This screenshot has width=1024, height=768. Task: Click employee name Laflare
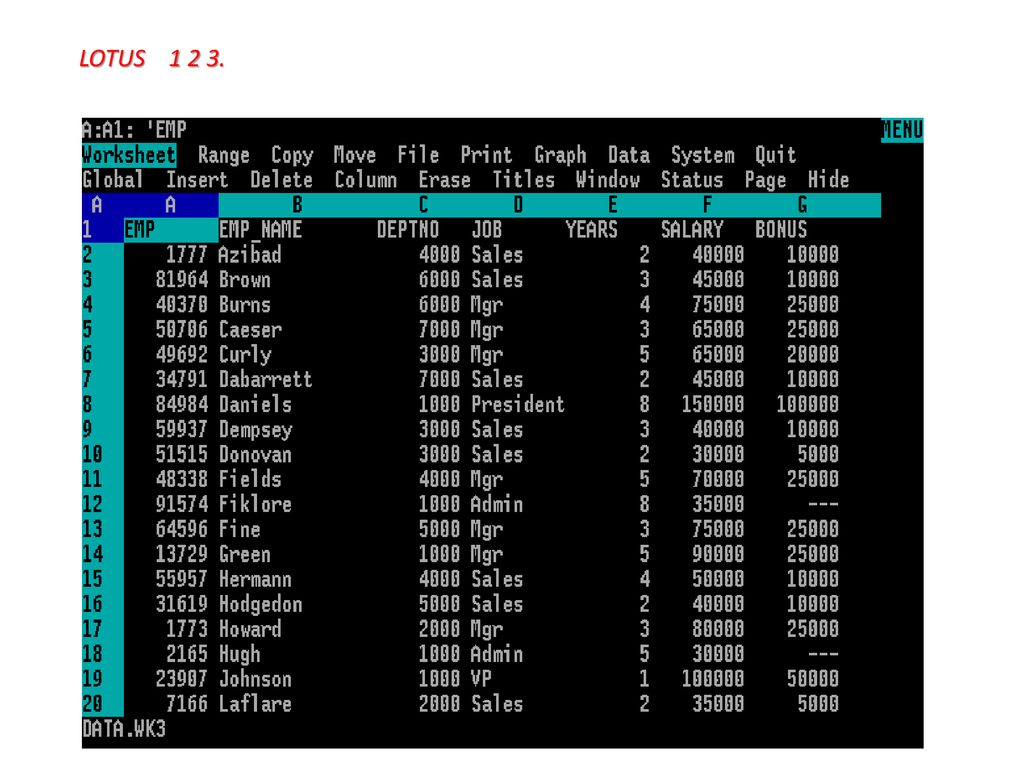click(255, 704)
